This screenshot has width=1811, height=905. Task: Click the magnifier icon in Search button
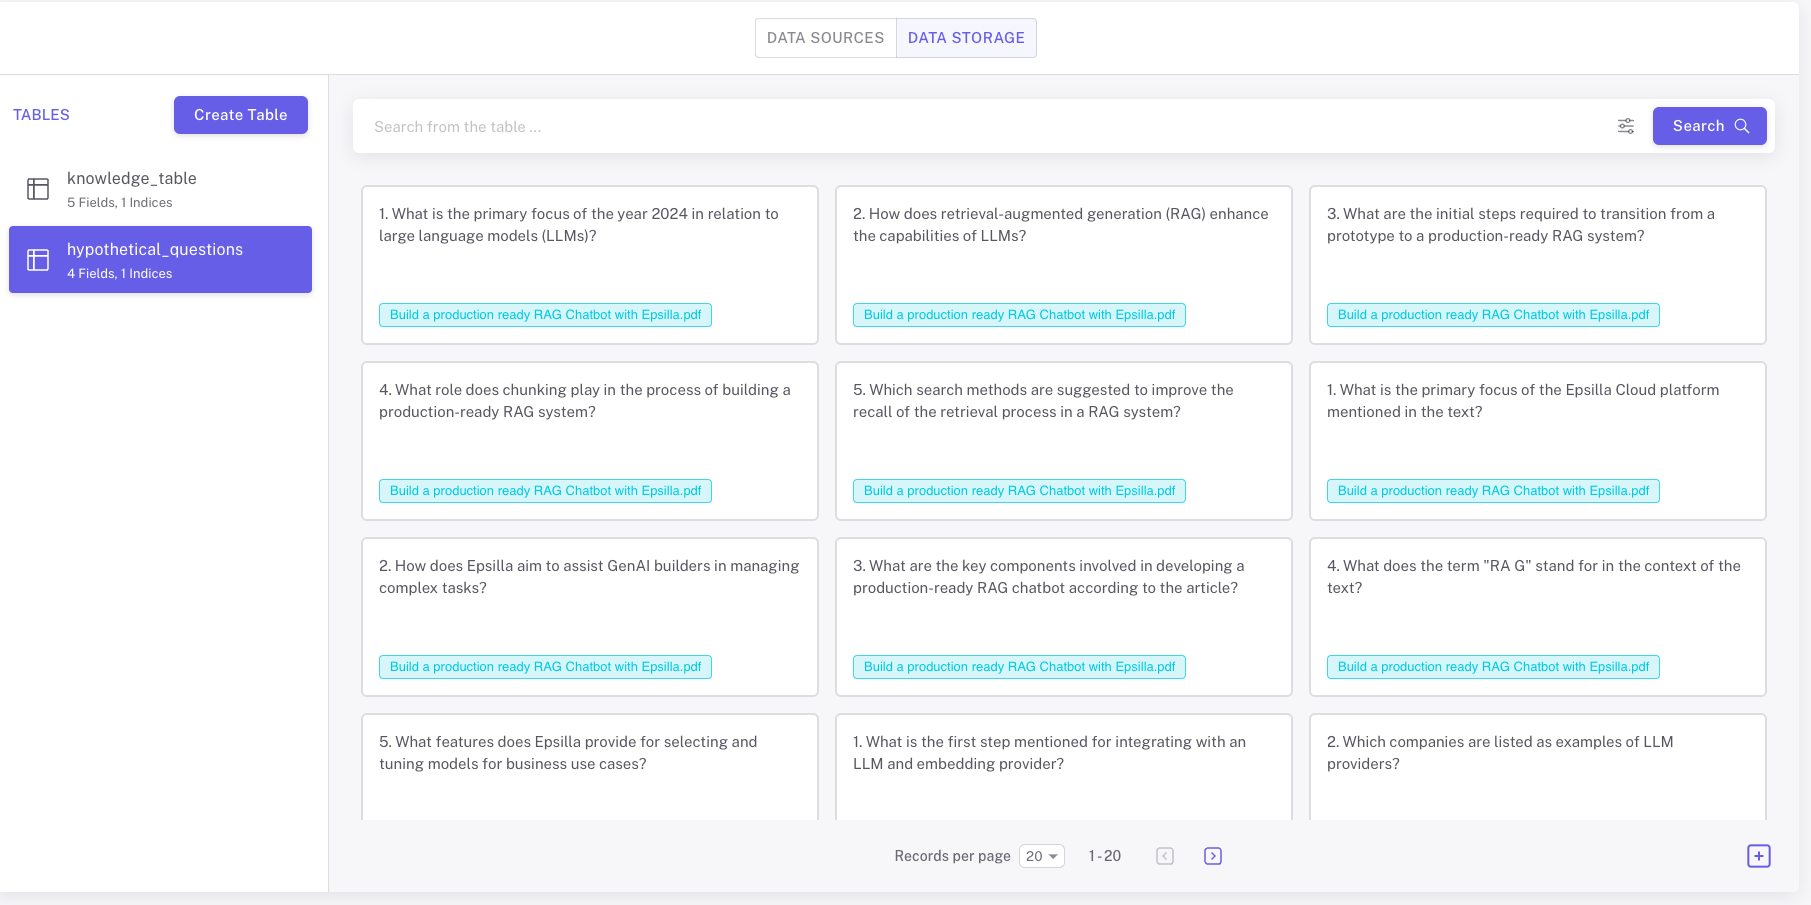pos(1742,126)
